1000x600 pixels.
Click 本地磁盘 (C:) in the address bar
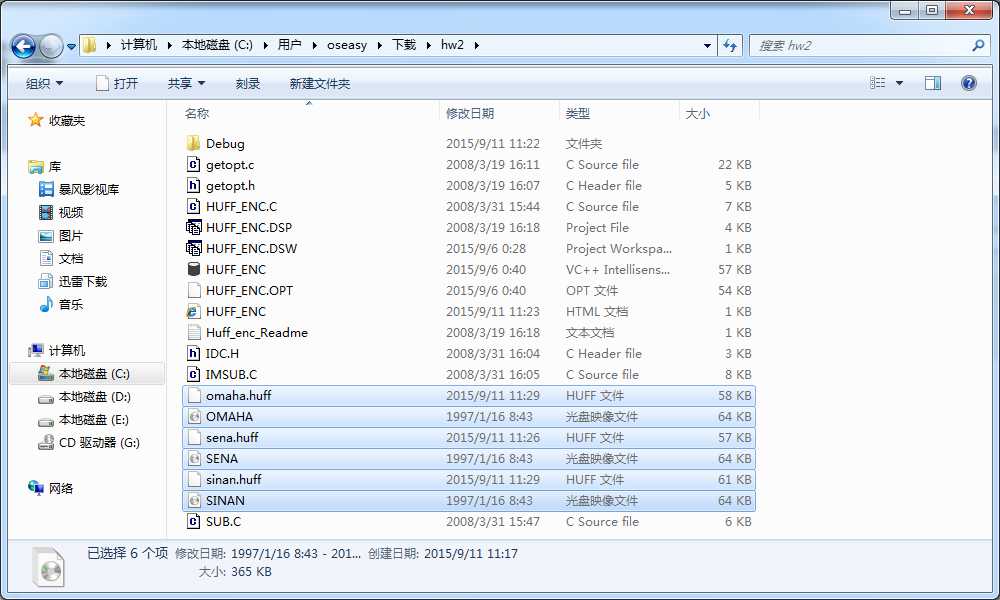coord(217,45)
